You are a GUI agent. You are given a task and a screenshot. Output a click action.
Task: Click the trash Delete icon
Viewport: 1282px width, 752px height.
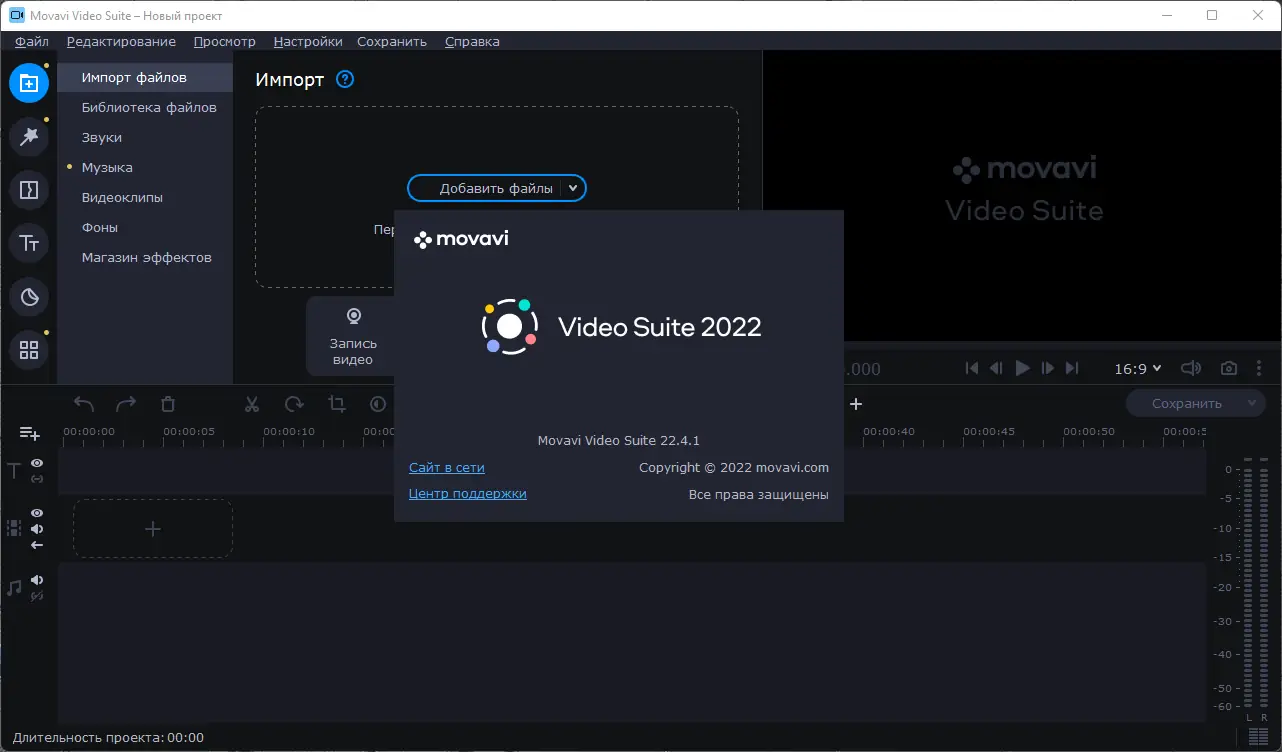click(x=168, y=404)
